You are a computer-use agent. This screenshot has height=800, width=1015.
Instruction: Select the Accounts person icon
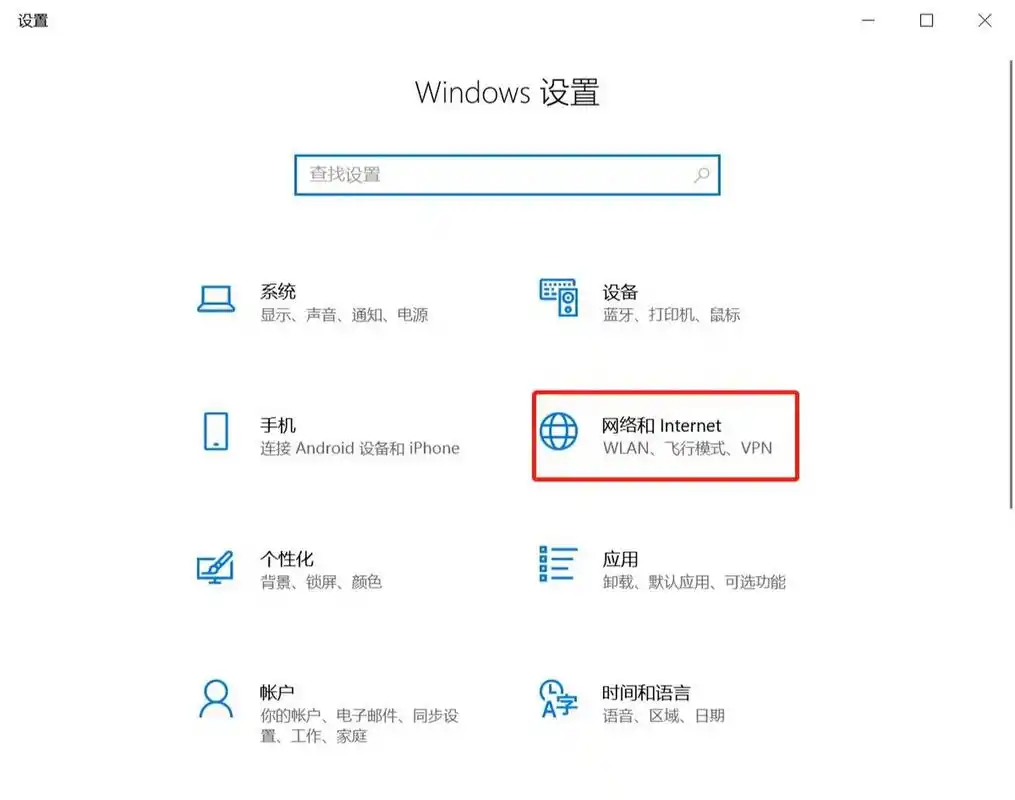point(216,698)
